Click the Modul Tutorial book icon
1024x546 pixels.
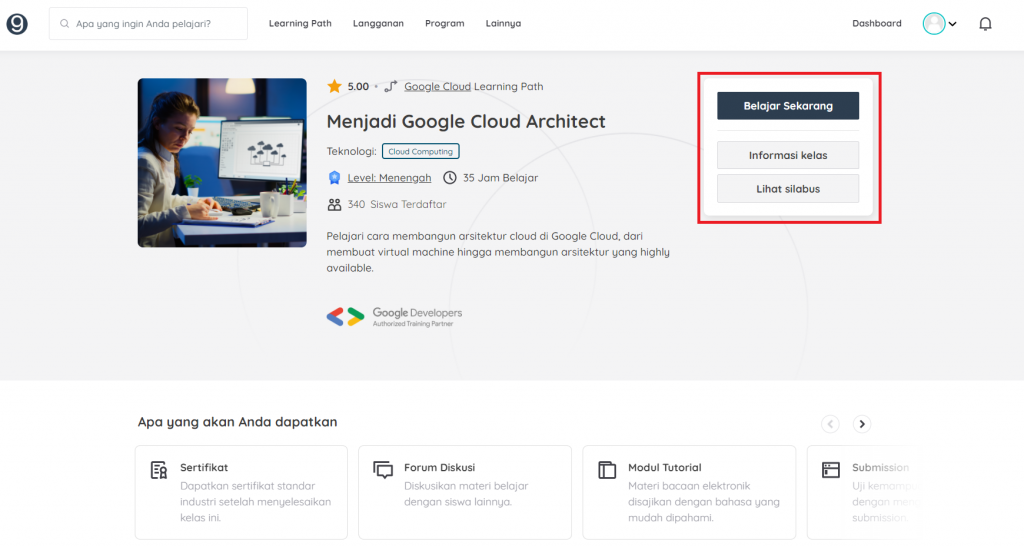pyautogui.click(x=607, y=470)
